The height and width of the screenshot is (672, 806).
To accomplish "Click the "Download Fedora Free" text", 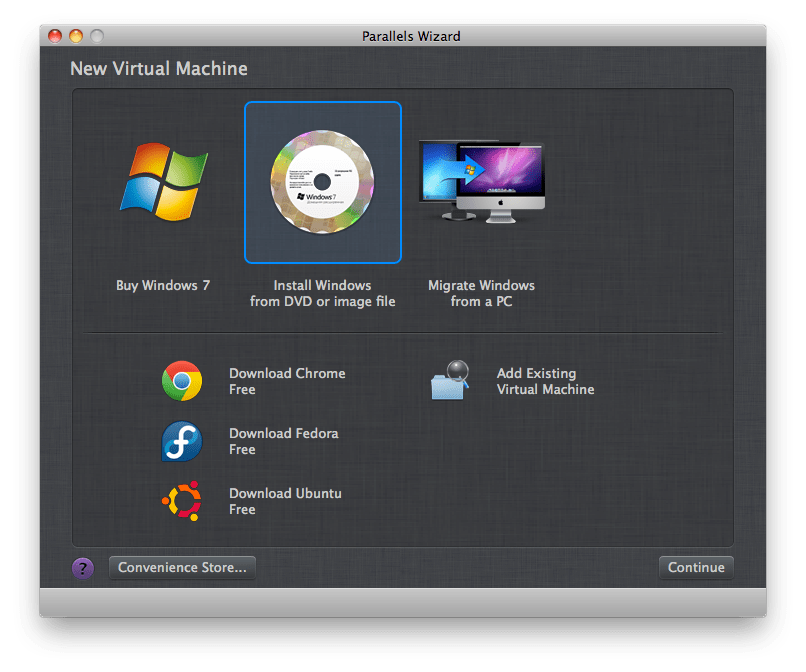I will [x=283, y=441].
